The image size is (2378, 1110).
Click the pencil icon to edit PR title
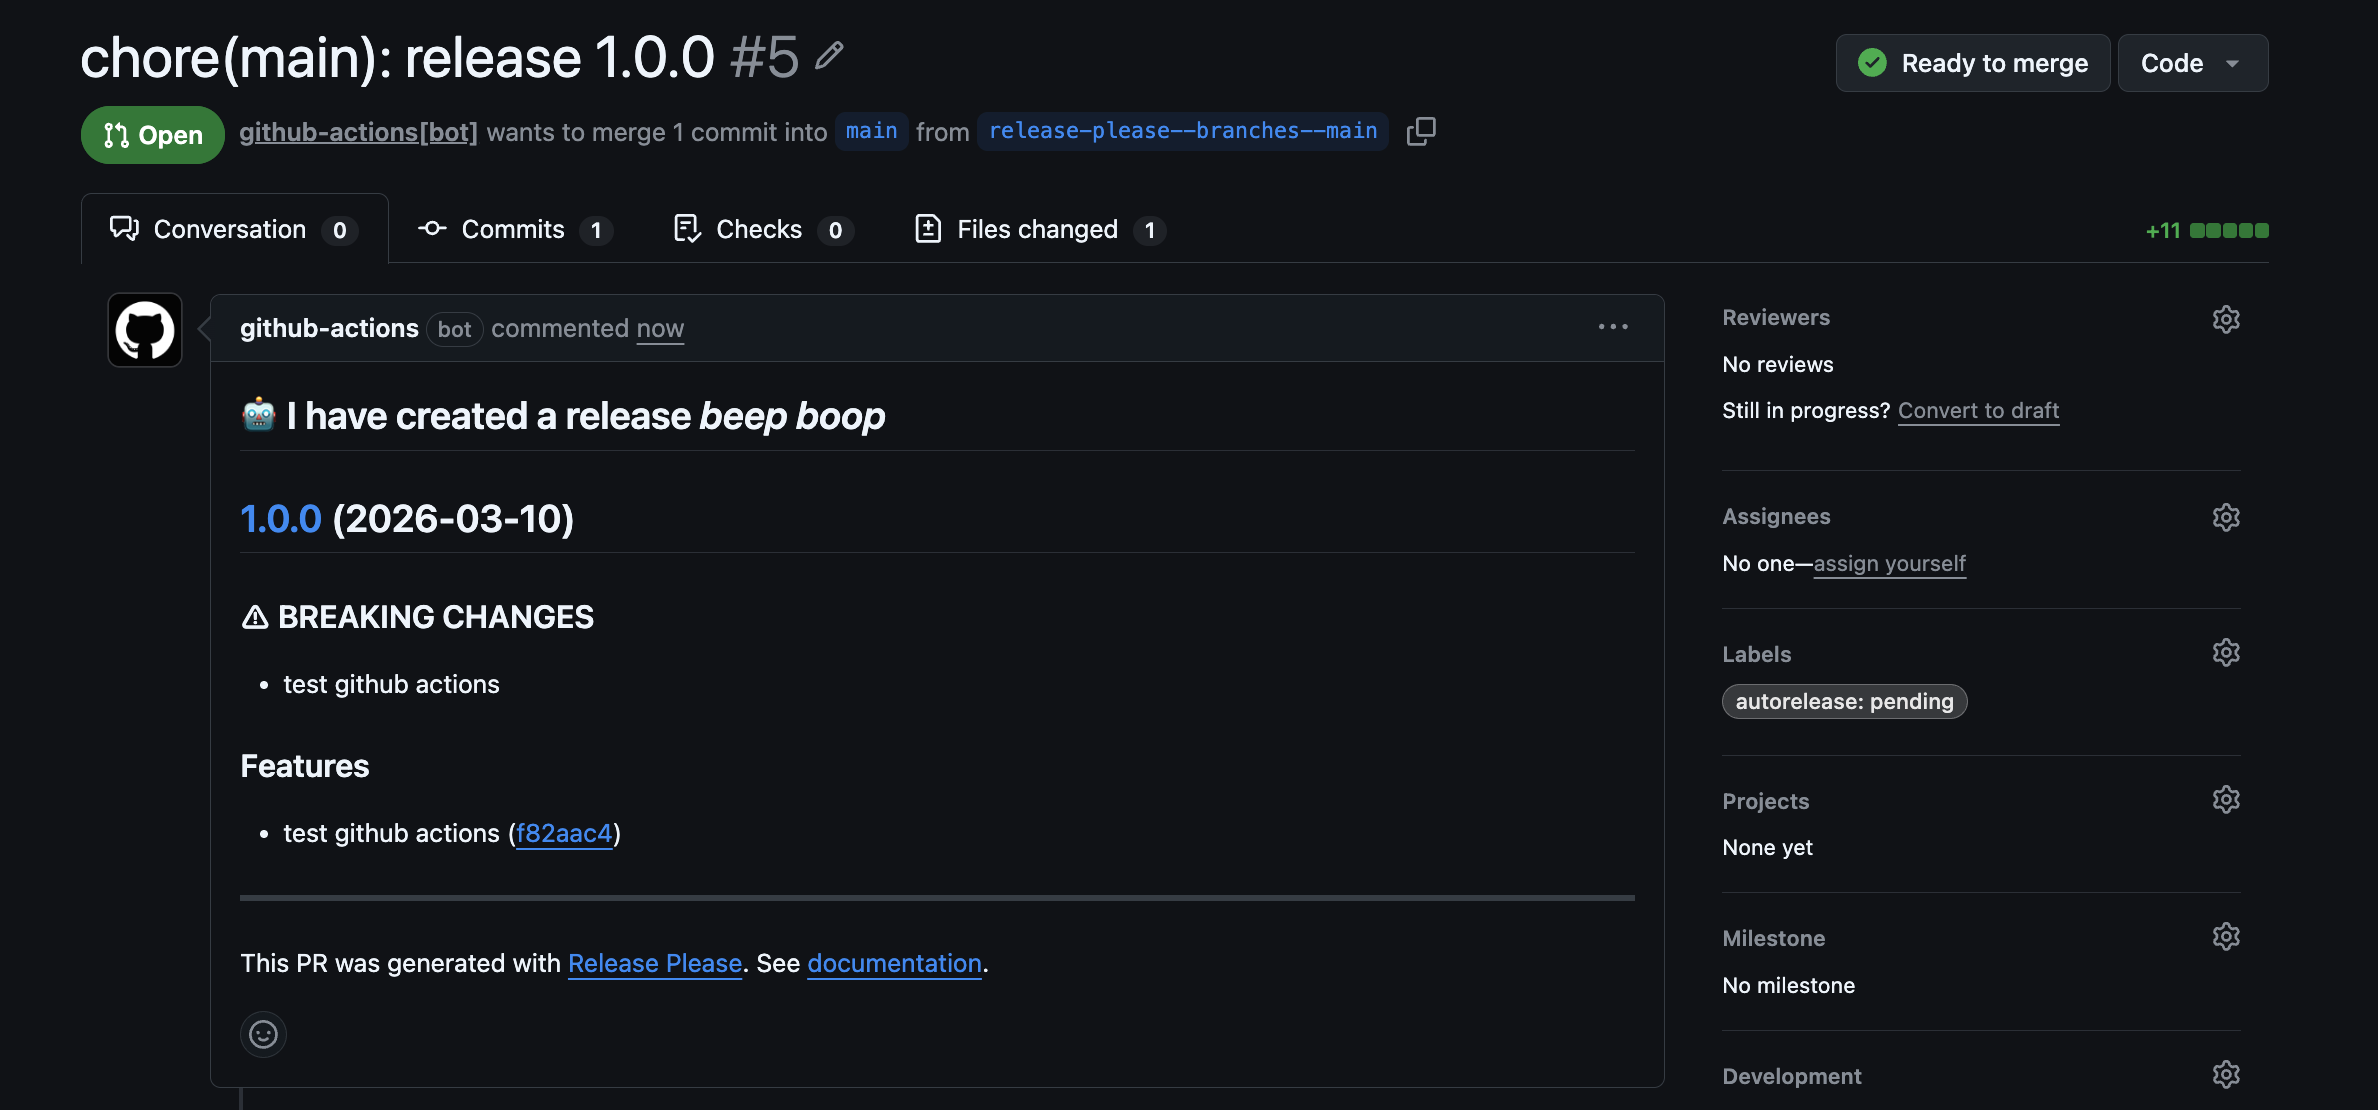point(829,56)
